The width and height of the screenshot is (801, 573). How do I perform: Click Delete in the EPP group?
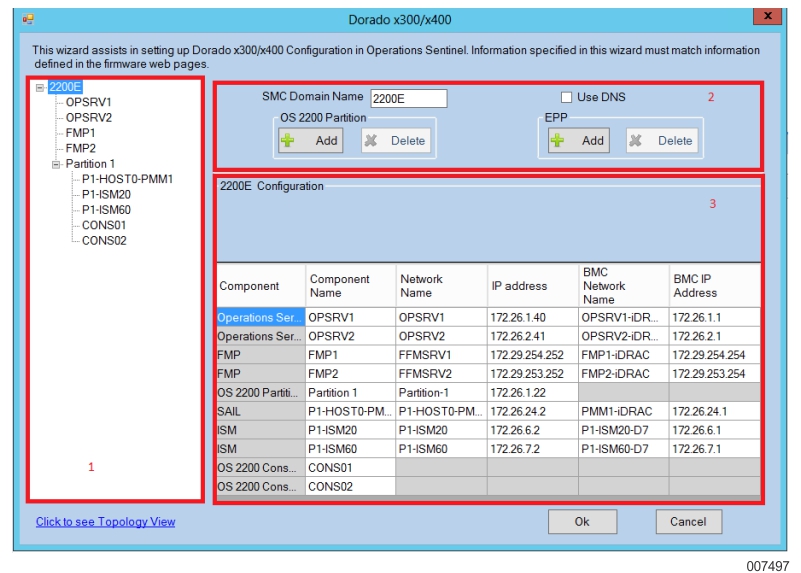(x=662, y=140)
